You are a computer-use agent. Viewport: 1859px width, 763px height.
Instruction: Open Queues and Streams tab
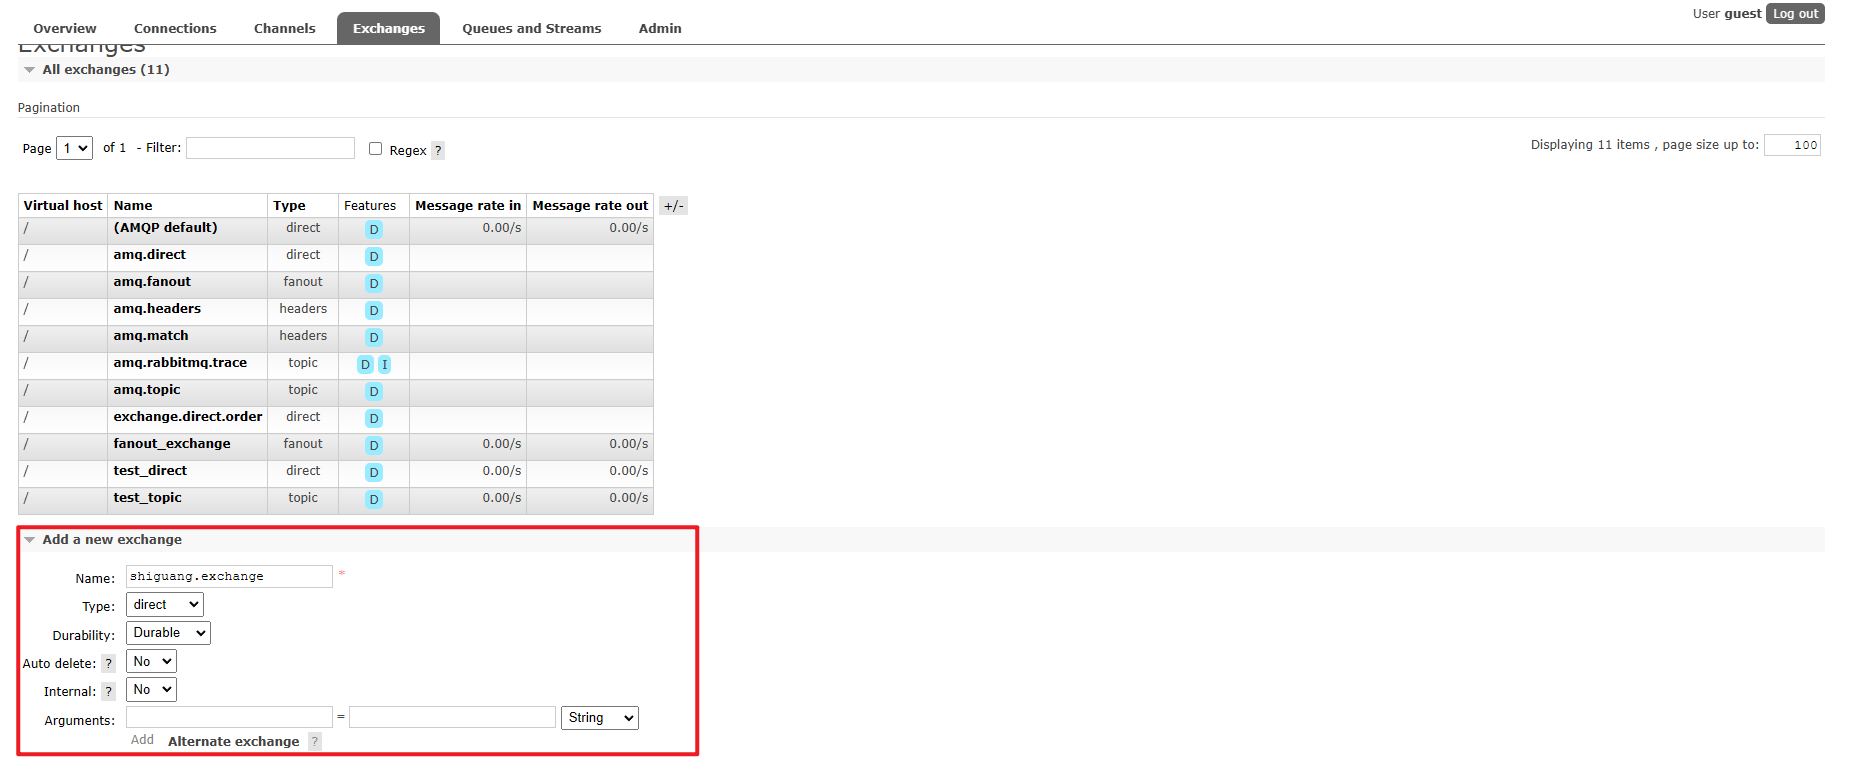pos(532,28)
